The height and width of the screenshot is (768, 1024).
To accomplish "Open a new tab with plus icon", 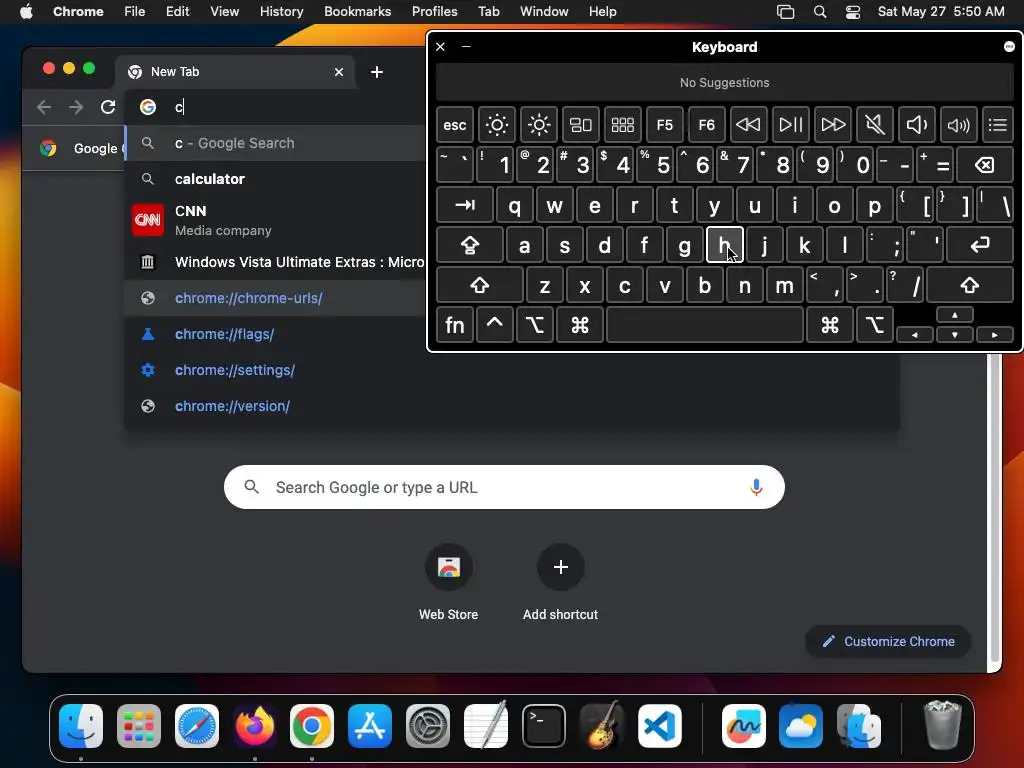I will coord(377,72).
